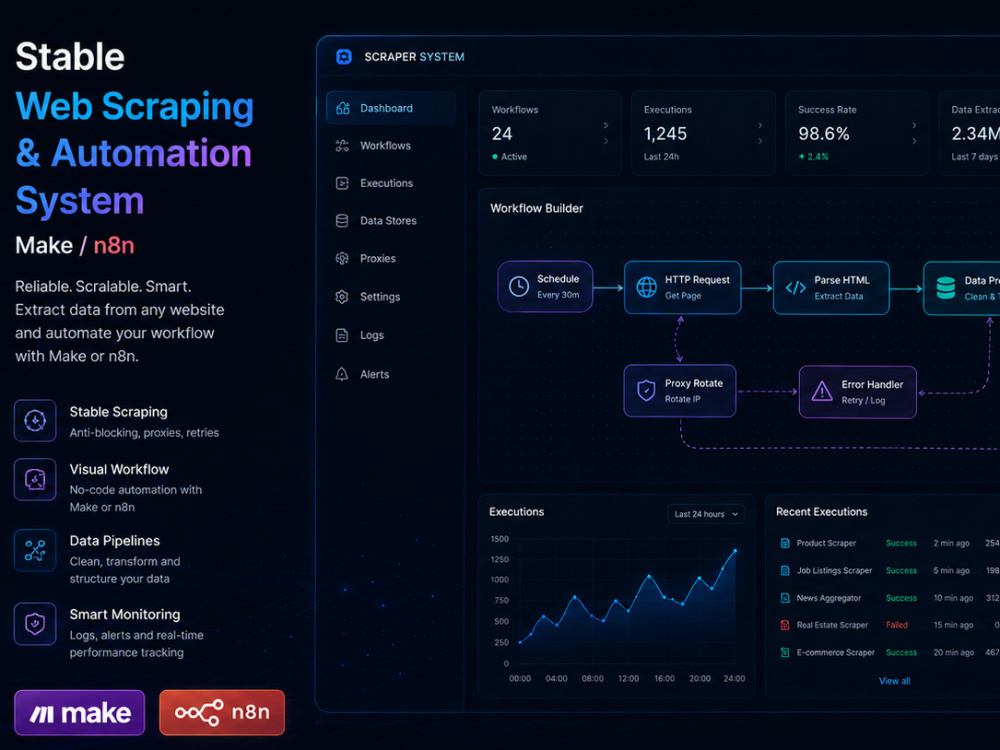
Task: Click the Data Stores database icon
Action: (x=342, y=221)
